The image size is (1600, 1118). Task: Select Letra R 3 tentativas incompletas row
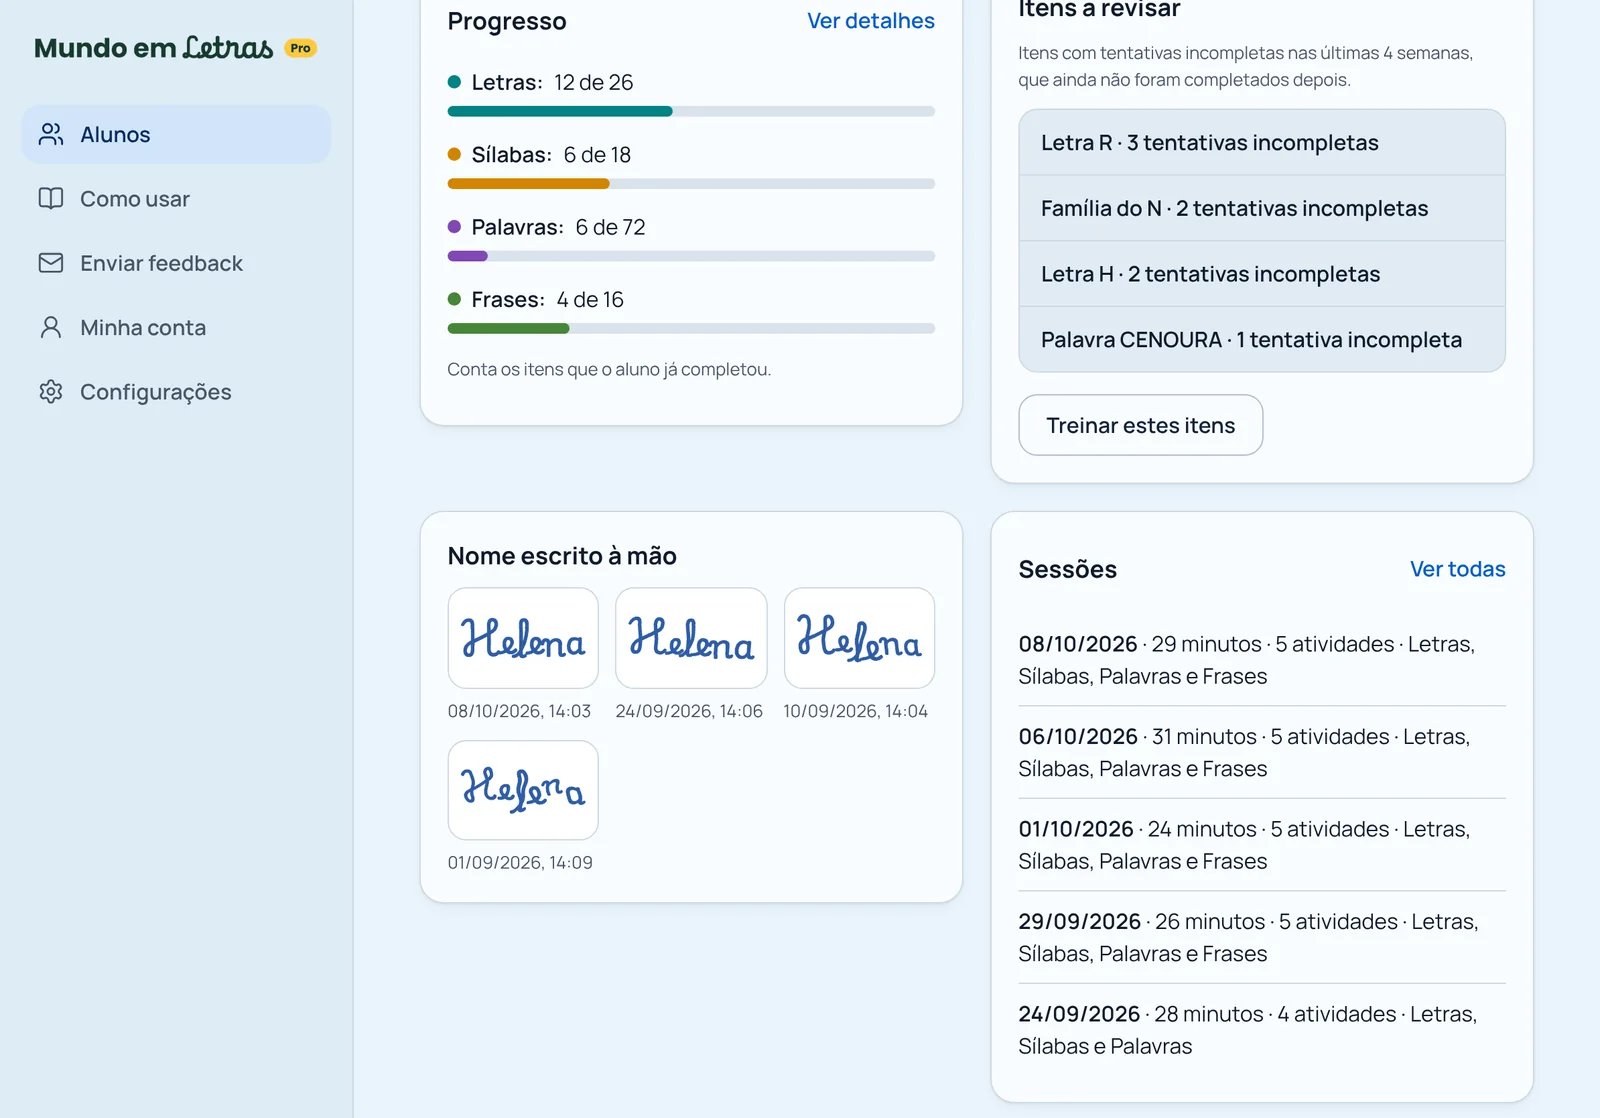pyautogui.click(x=1262, y=143)
